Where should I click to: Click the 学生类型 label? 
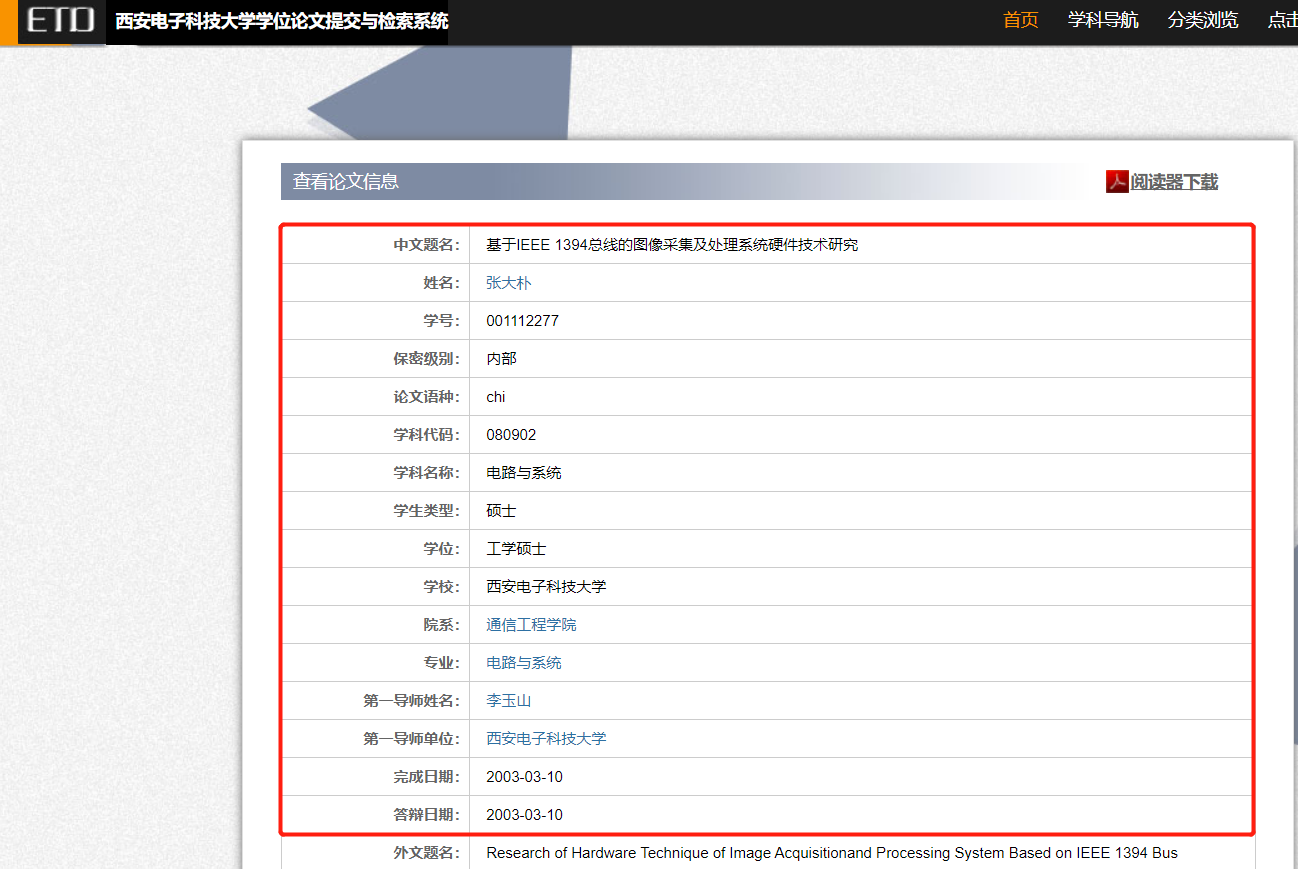coord(427,511)
